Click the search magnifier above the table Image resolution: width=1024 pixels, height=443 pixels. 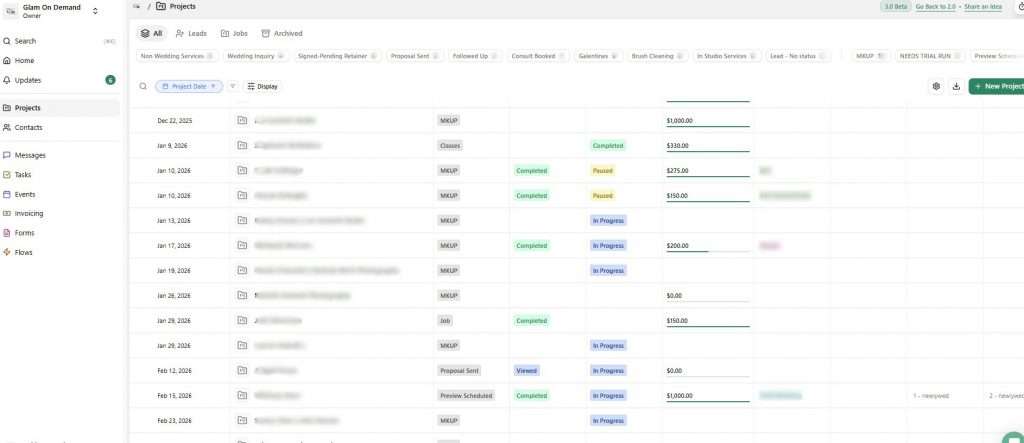(x=143, y=87)
